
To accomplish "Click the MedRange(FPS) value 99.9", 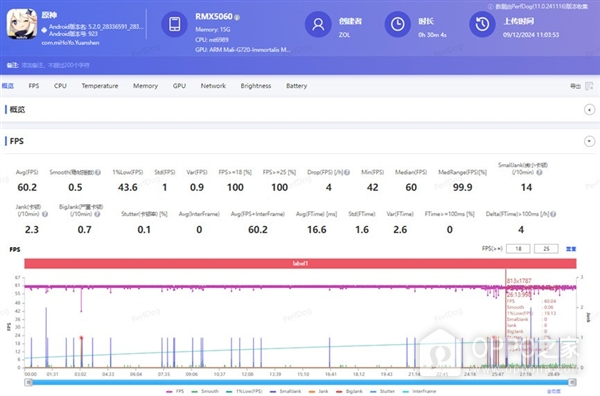I will pos(462,187).
